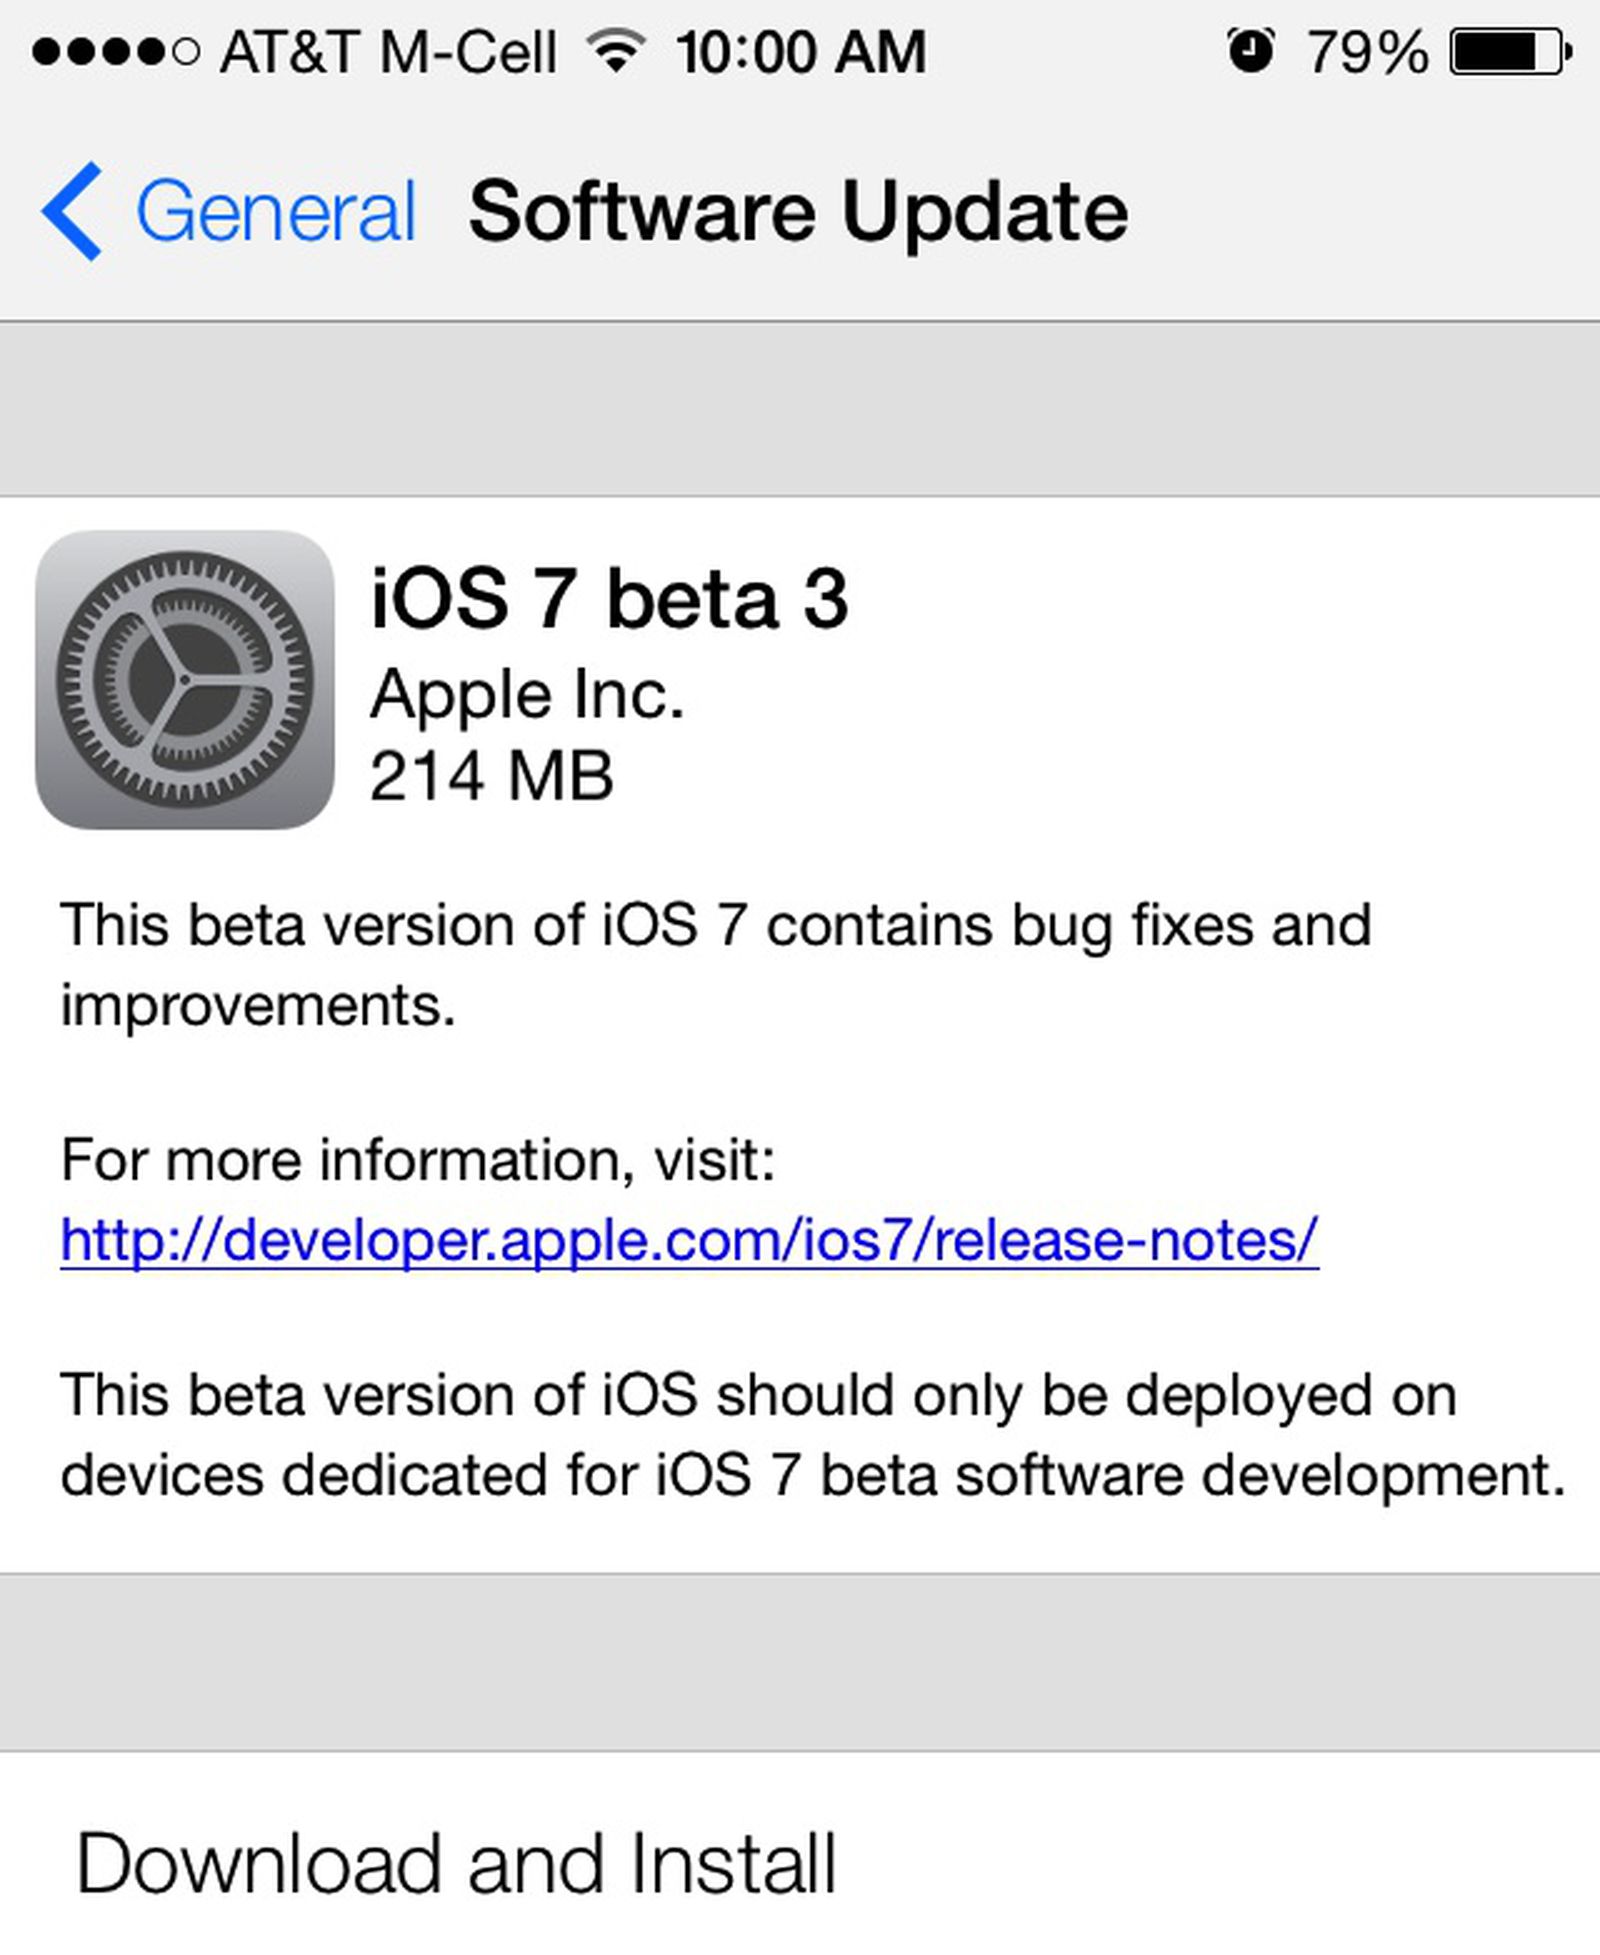Image resolution: width=1600 pixels, height=1955 pixels.
Task: Select the iOS 7 beta 3 update entry
Action: pos(610,600)
